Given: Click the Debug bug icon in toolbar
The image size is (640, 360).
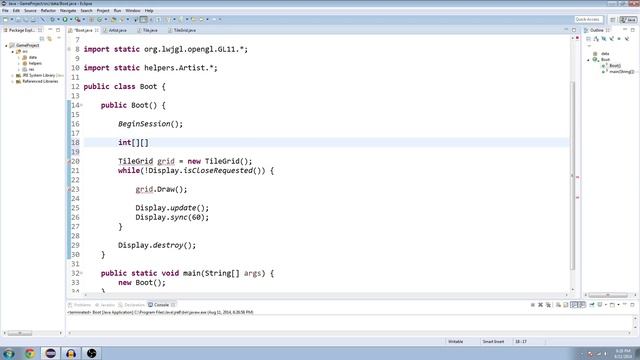Looking at the screenshot, I should click(x=52, y=19).
